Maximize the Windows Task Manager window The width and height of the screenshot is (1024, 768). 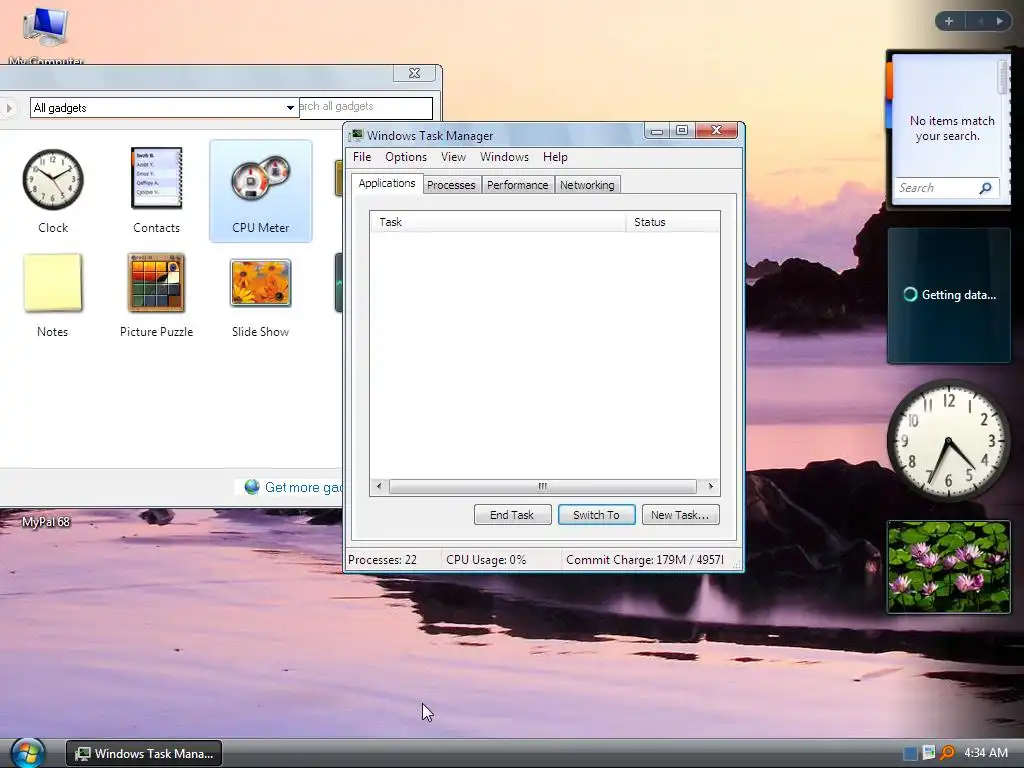pyautogui.click(x=682, y=131)
